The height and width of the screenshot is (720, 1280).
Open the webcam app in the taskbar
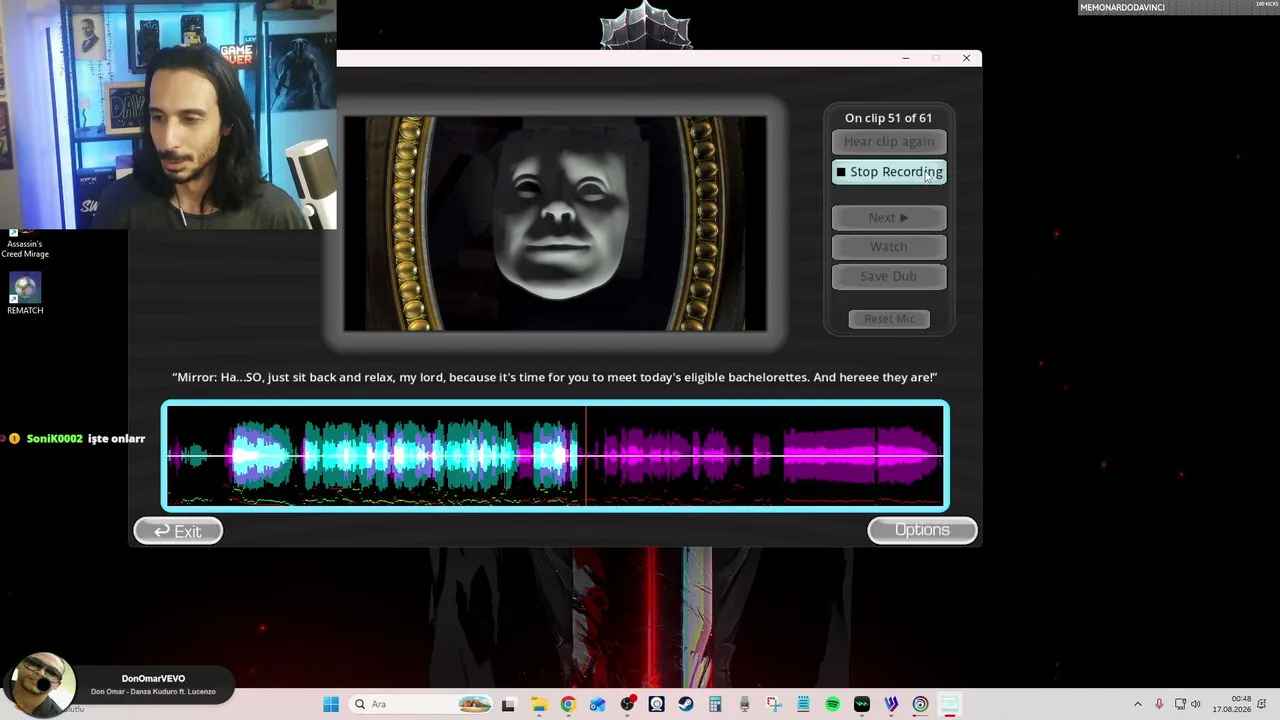(656, 704)
